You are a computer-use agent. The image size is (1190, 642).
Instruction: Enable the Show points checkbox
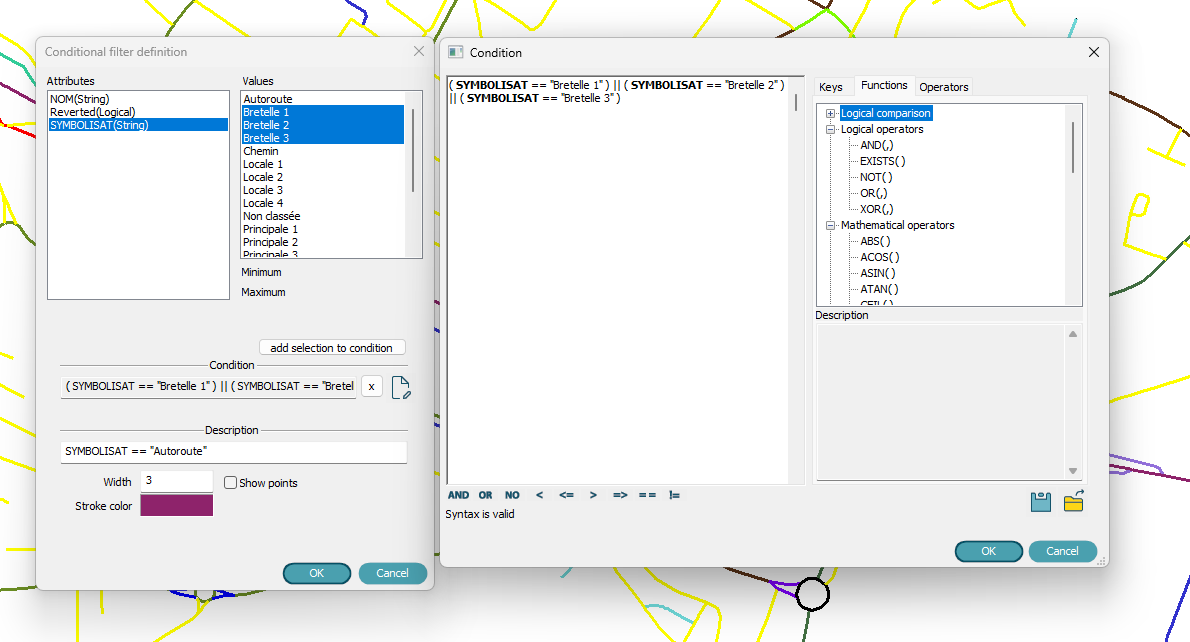tap(231, 483)
